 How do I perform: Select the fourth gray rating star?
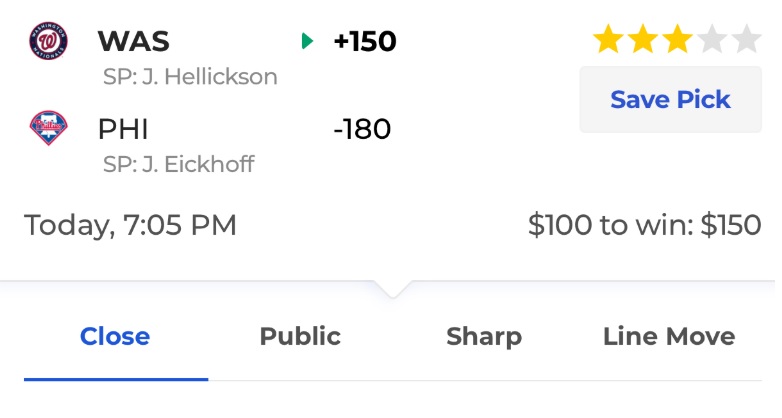(712, 40)
